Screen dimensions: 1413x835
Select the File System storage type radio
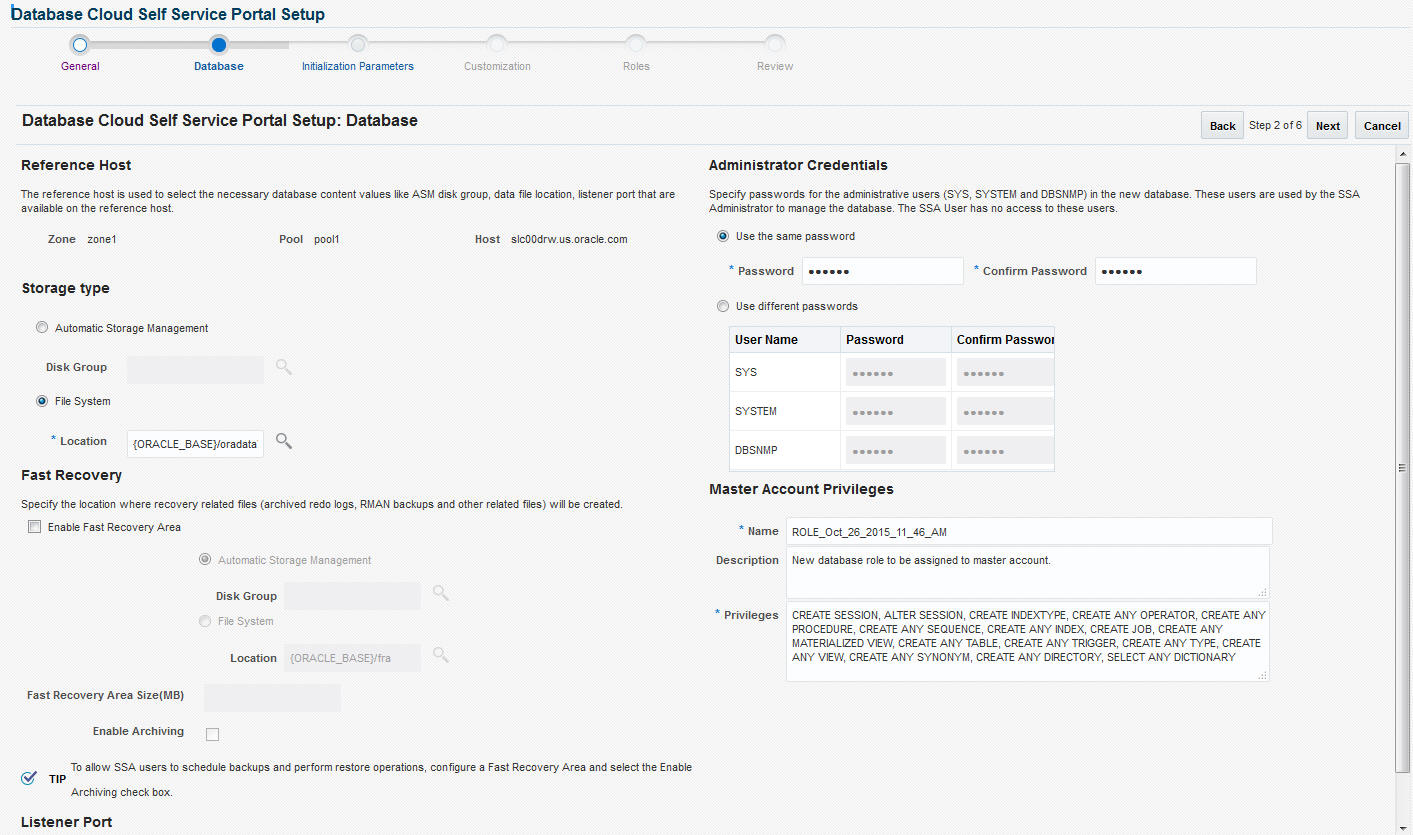pyautogui.click(x=42, y=401)
